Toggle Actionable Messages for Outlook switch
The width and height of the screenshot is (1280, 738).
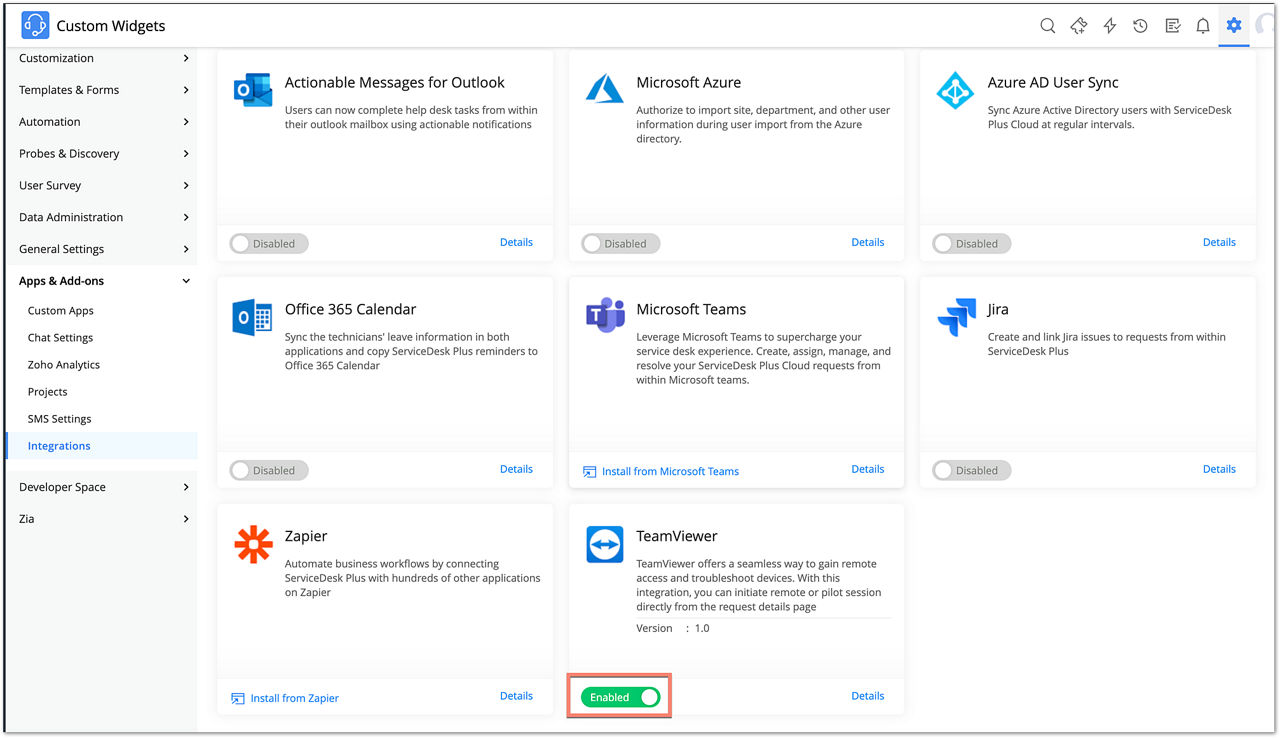point(269,243)
